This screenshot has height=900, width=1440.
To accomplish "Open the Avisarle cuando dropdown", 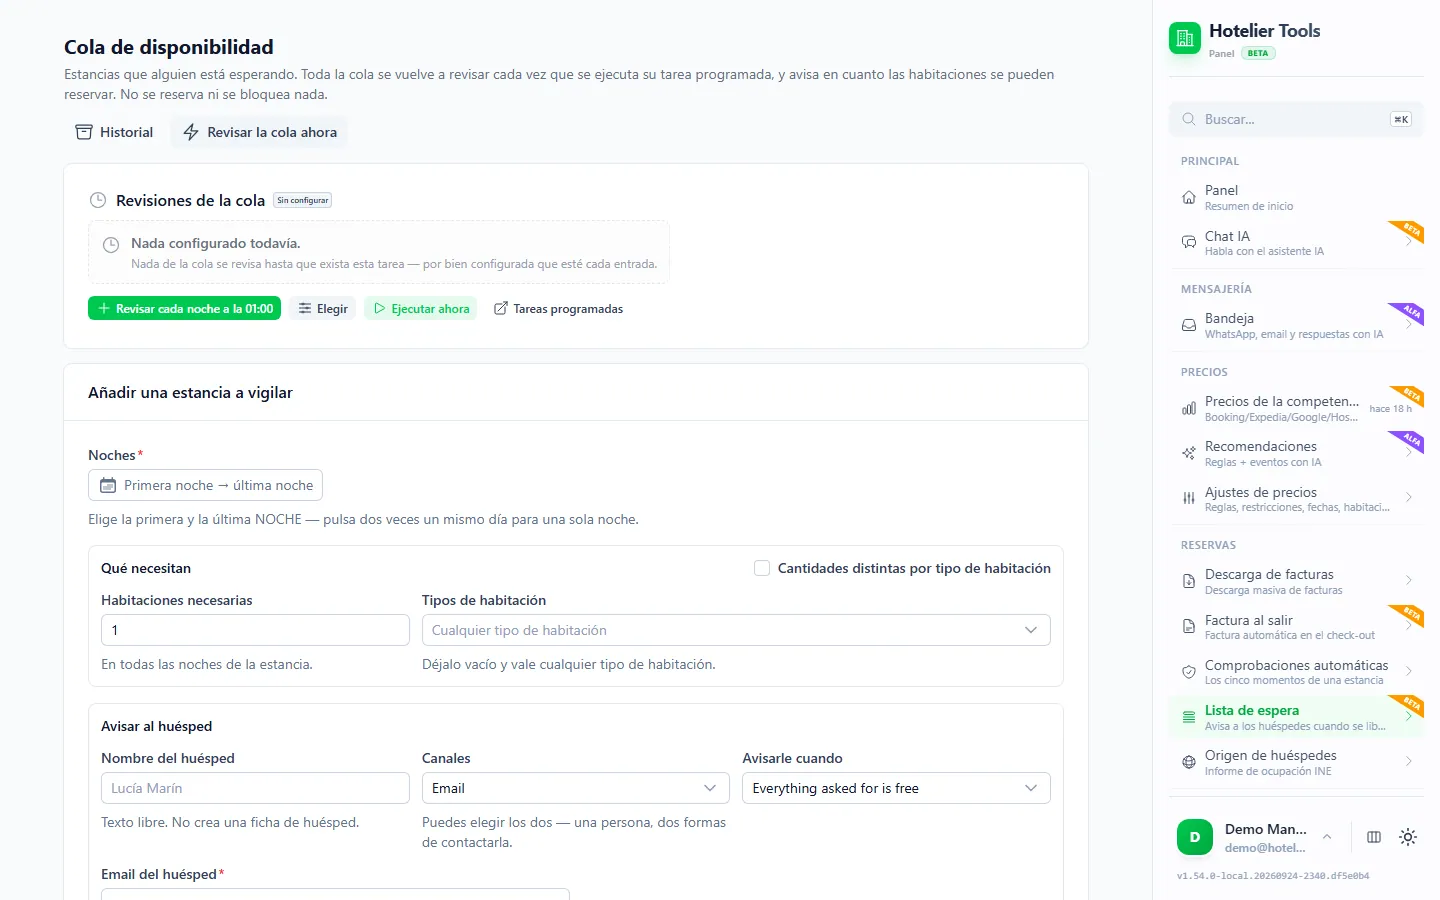I will (896, 788).
